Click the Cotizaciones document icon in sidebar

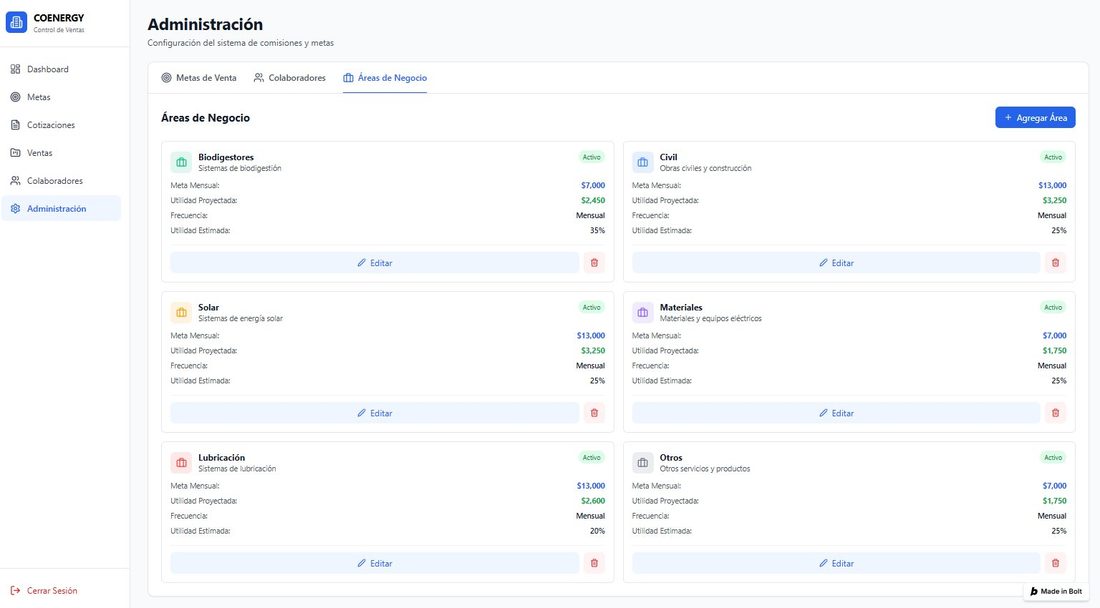tap(15, 125)
